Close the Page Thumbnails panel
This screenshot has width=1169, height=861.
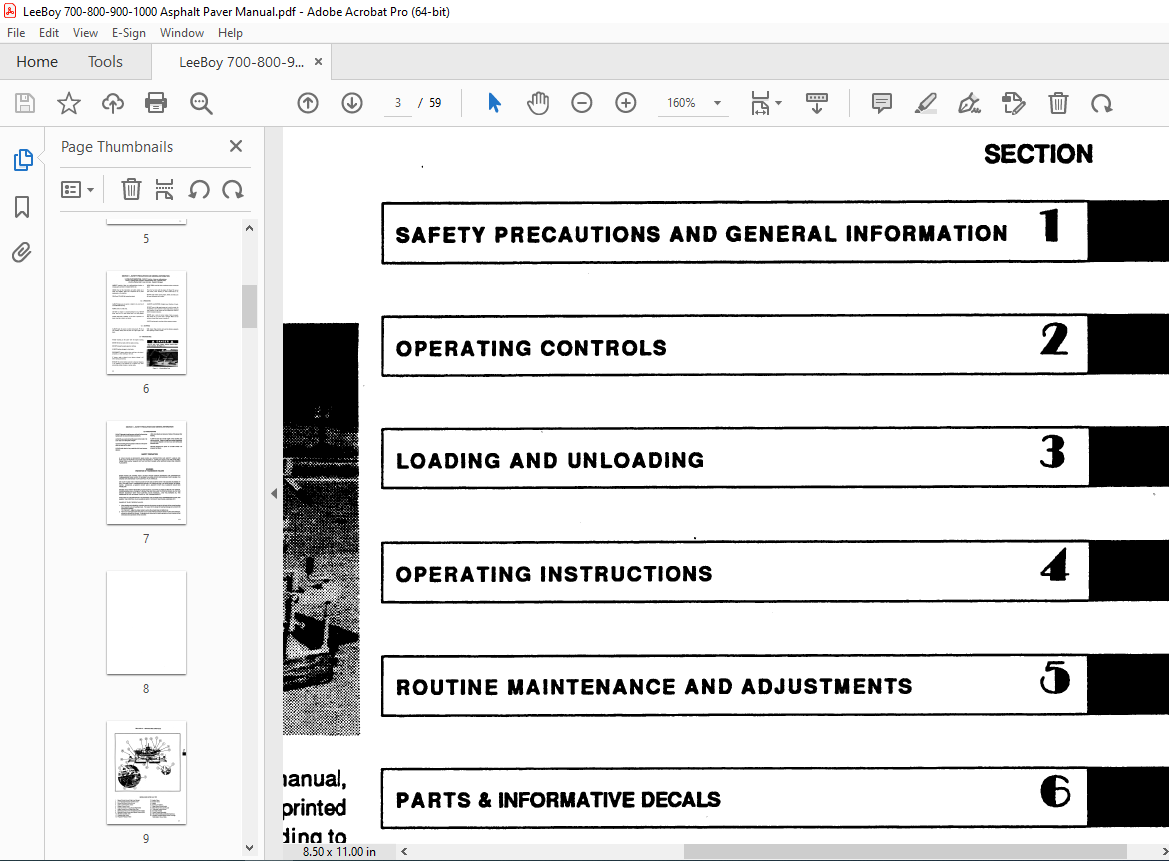236,146
